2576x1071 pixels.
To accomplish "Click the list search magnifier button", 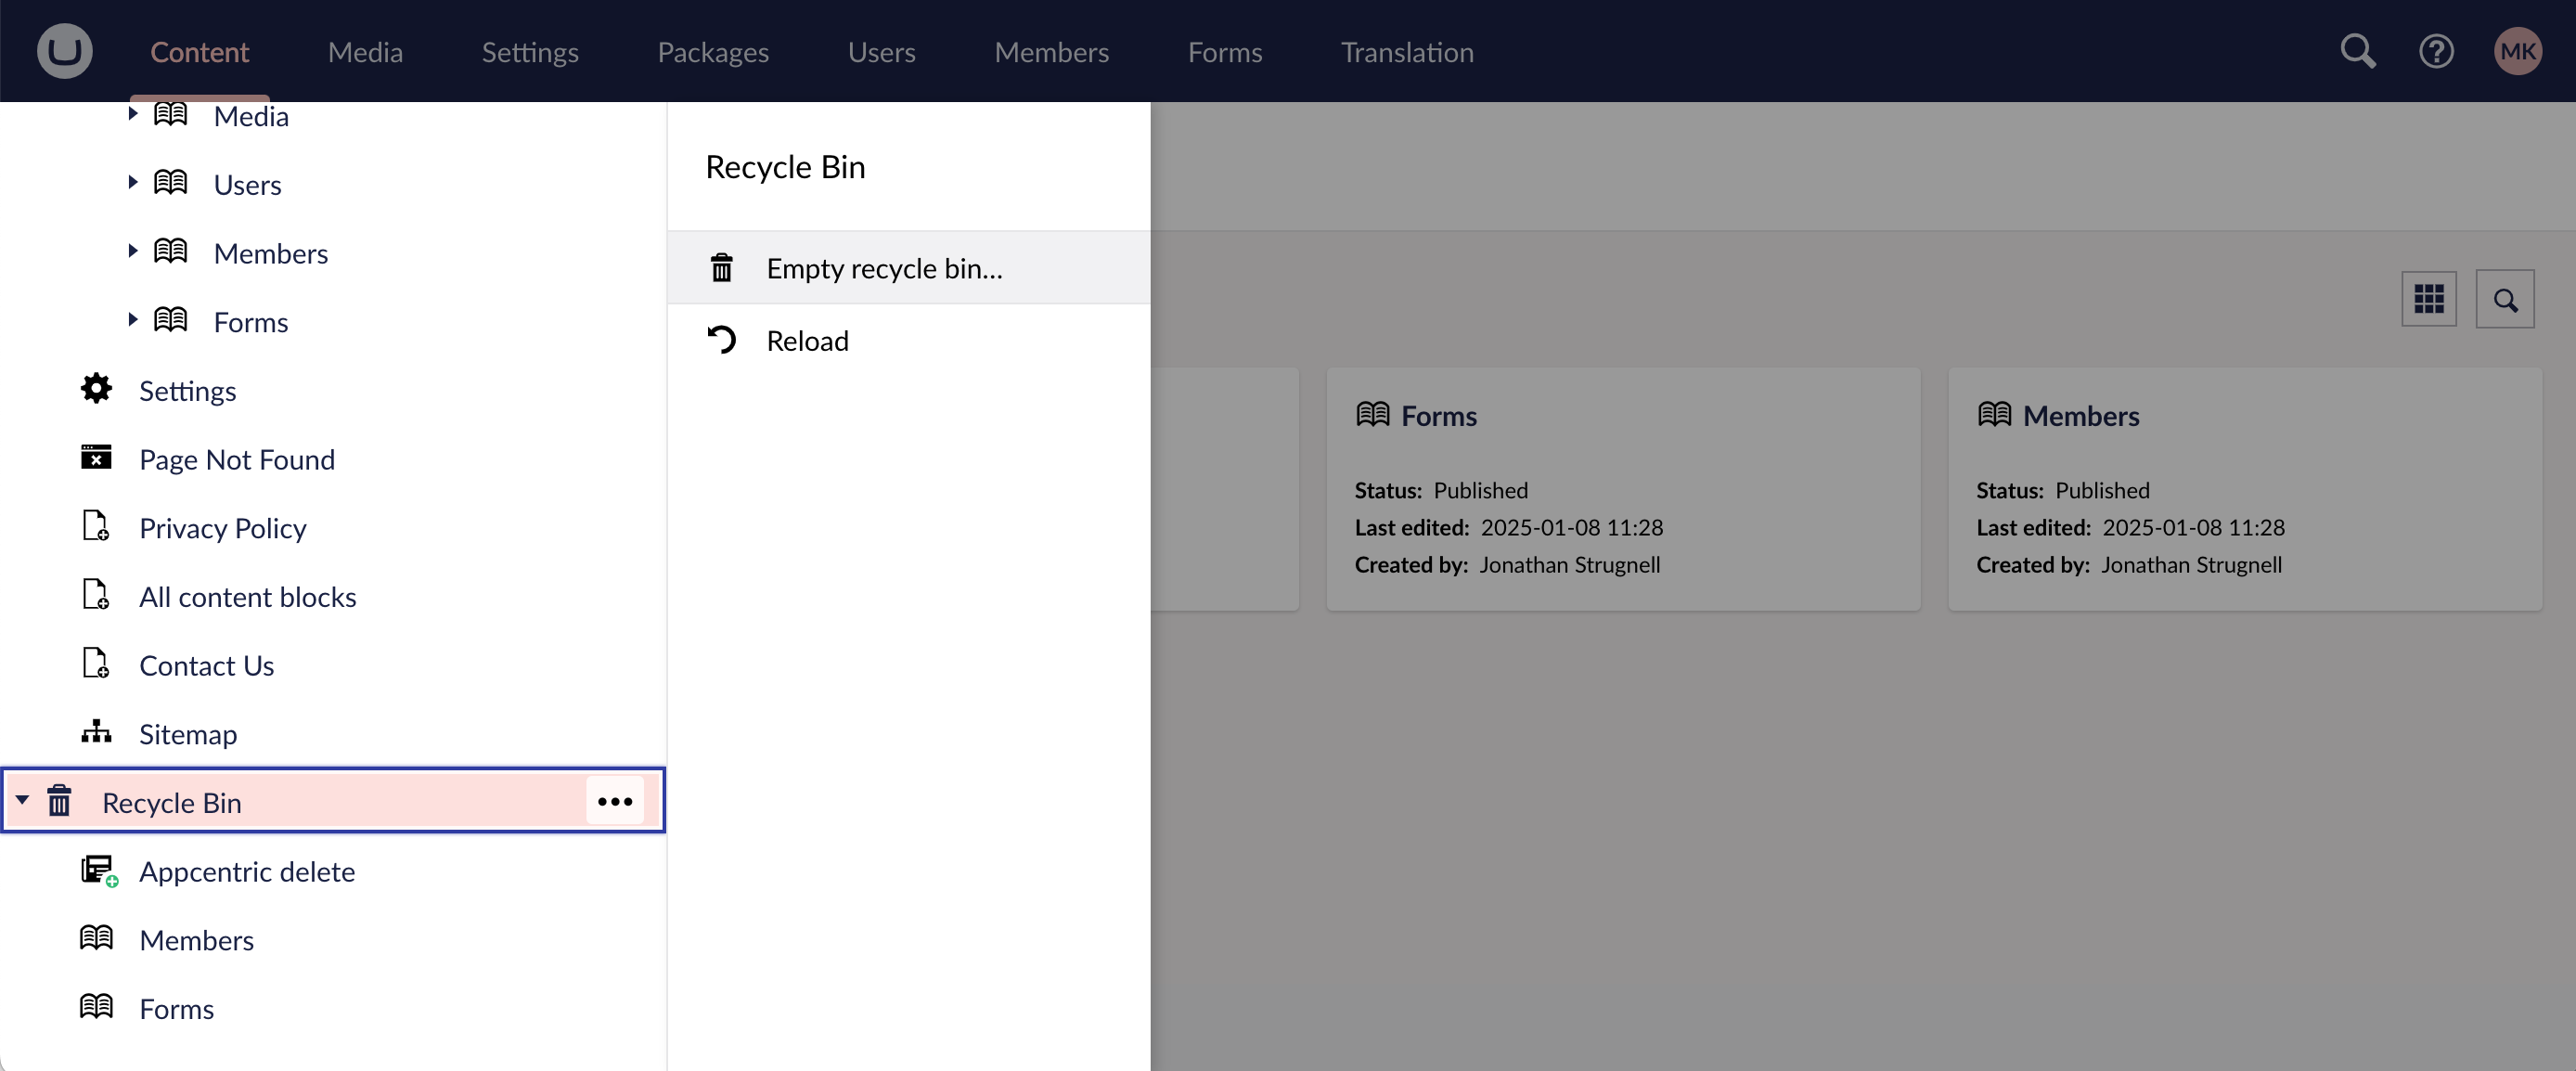I will click(2504, 298).
